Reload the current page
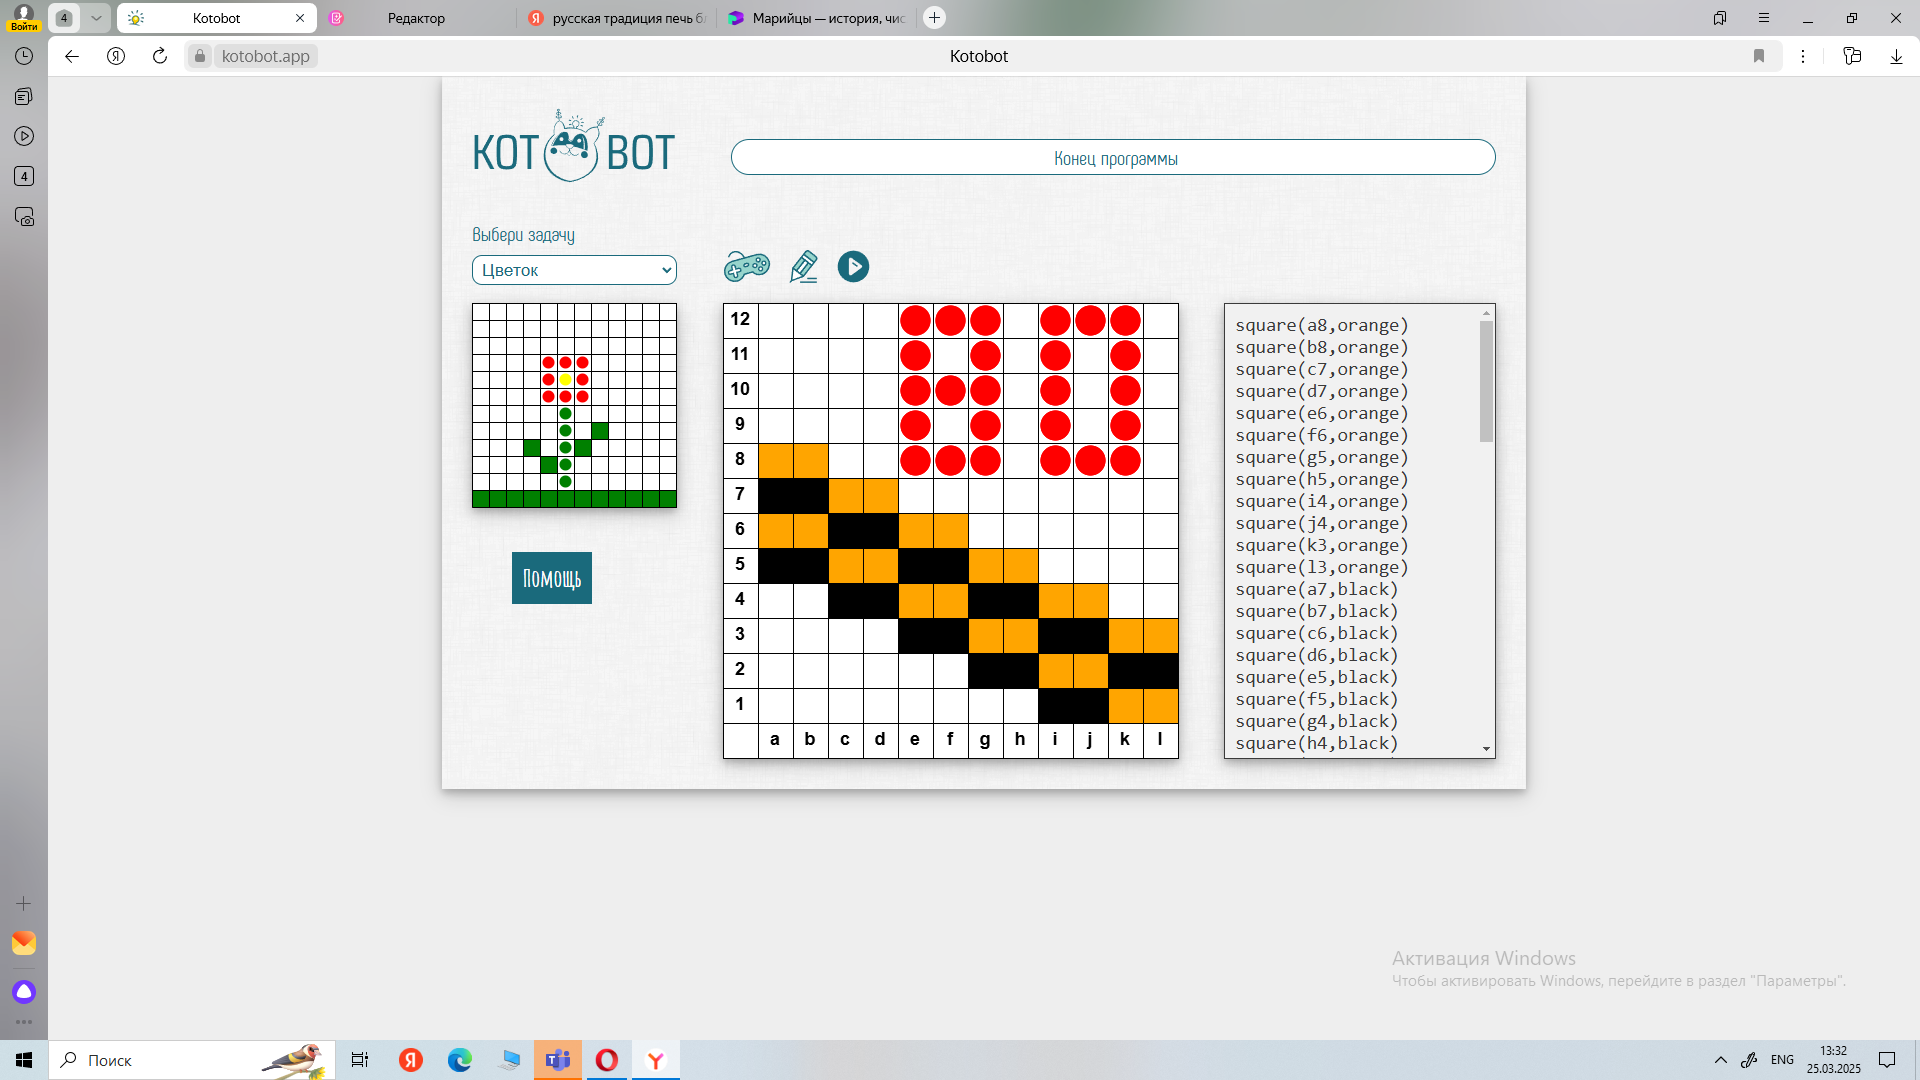Viewport: 1920px width, 1080px height. 160,56
